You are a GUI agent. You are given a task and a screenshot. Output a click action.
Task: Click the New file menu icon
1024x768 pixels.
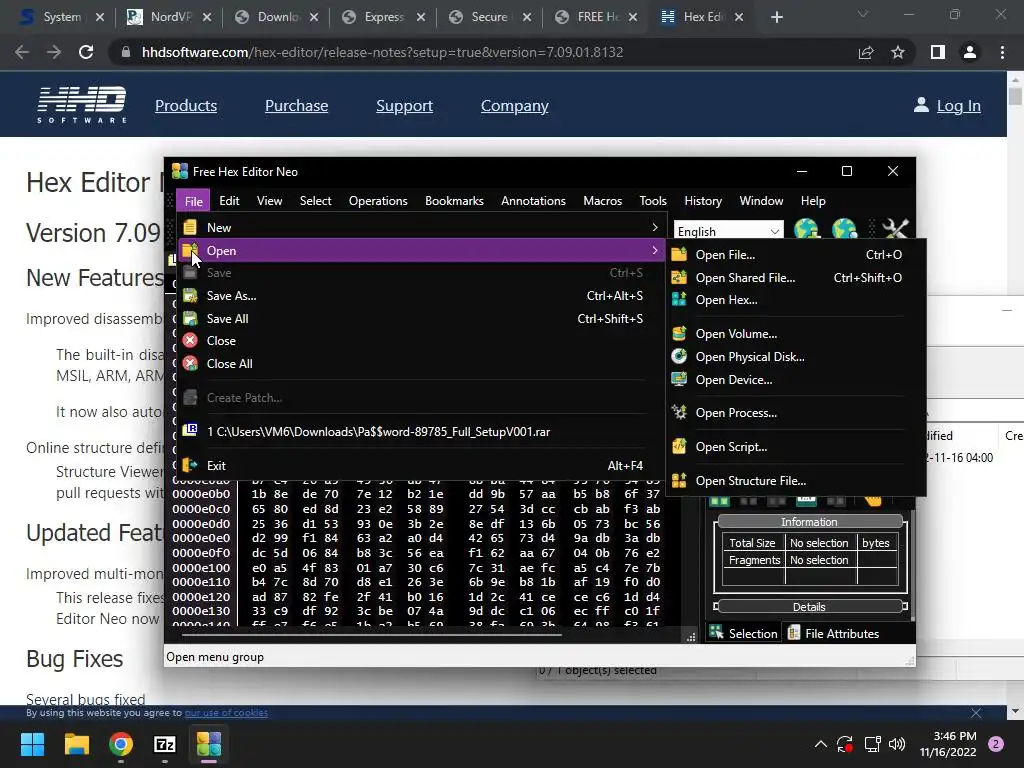tap(190, 227)
